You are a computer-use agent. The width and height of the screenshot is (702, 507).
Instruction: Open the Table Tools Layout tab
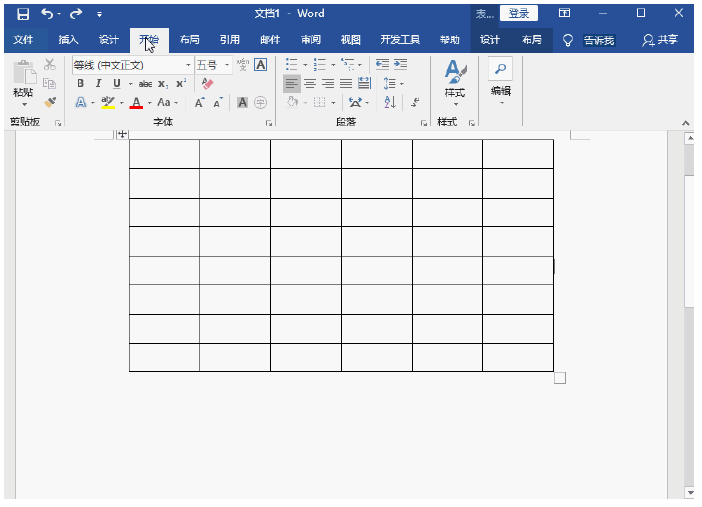[532, 40]
